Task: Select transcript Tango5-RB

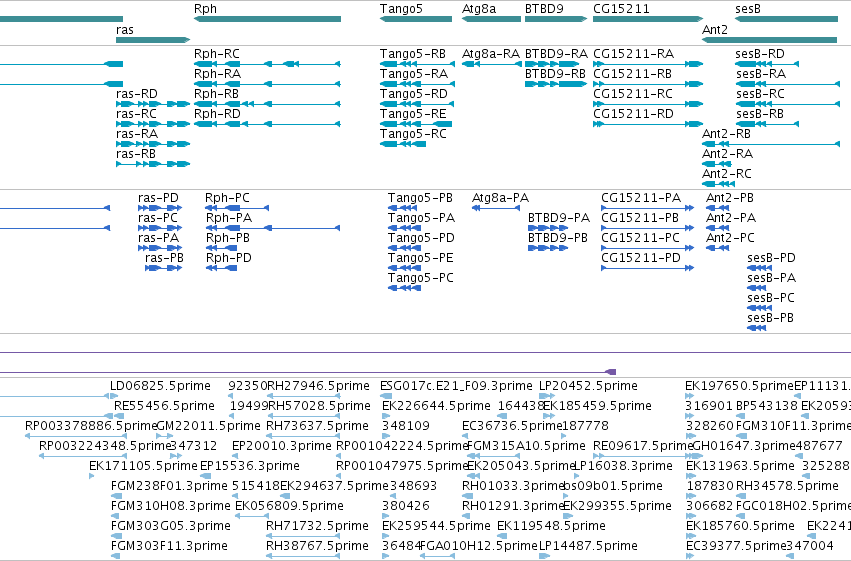Action: pyautogui.click(x=412, y=54)
